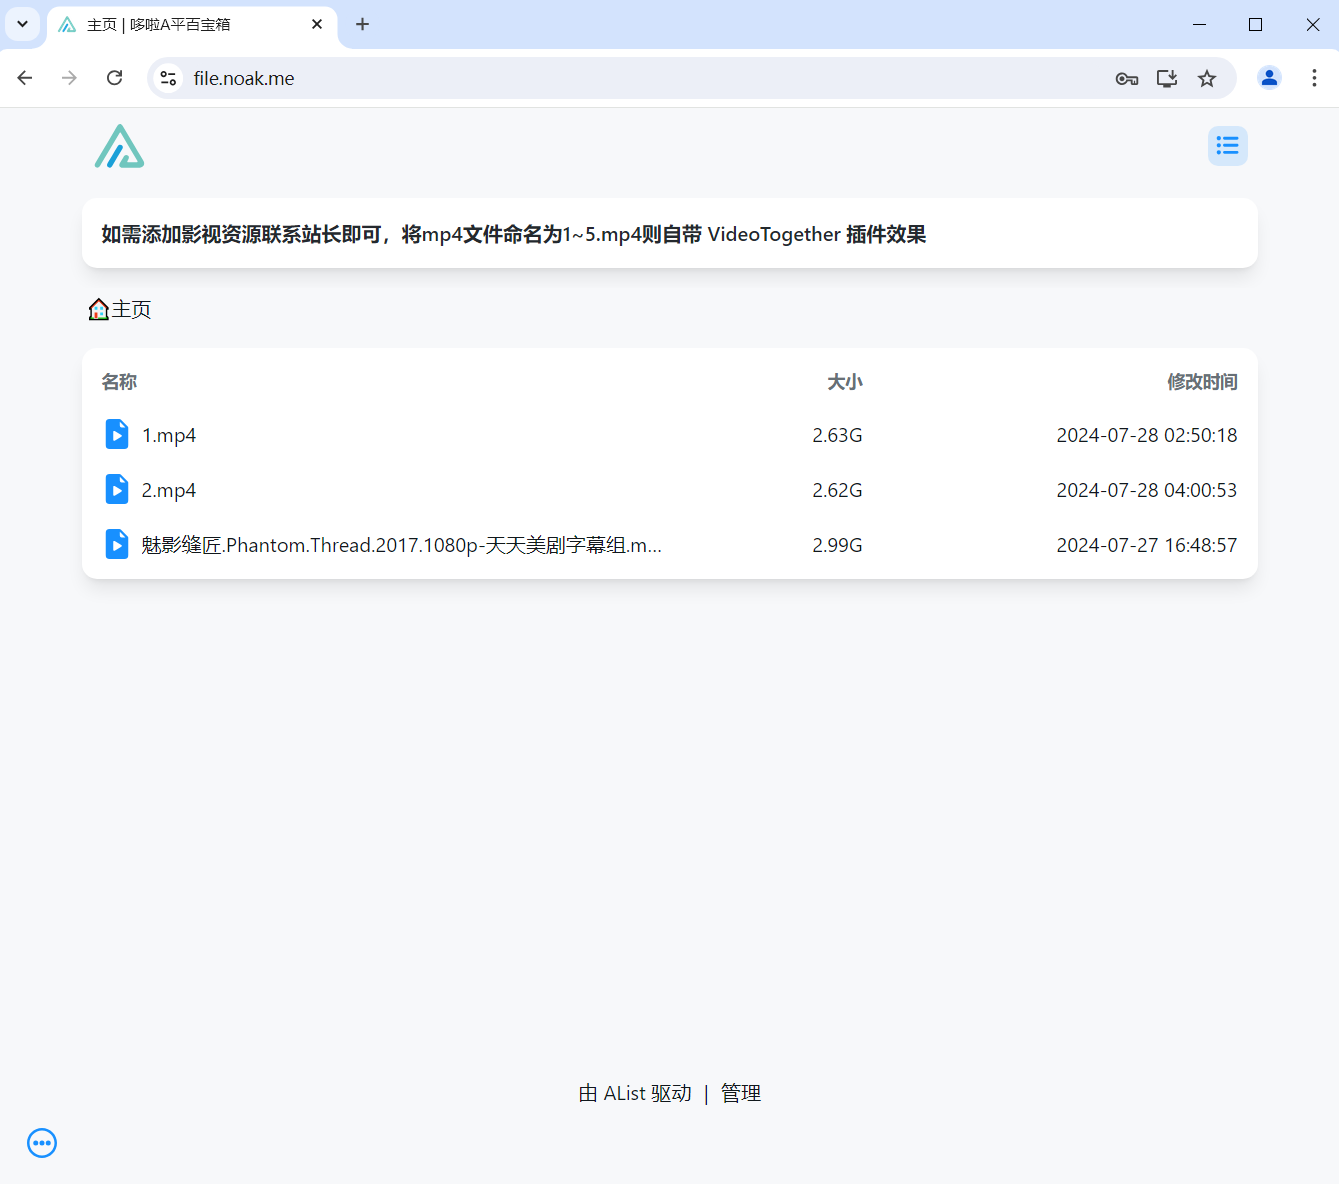Click the video icon beside 1.mp4

tap(117, 435)
